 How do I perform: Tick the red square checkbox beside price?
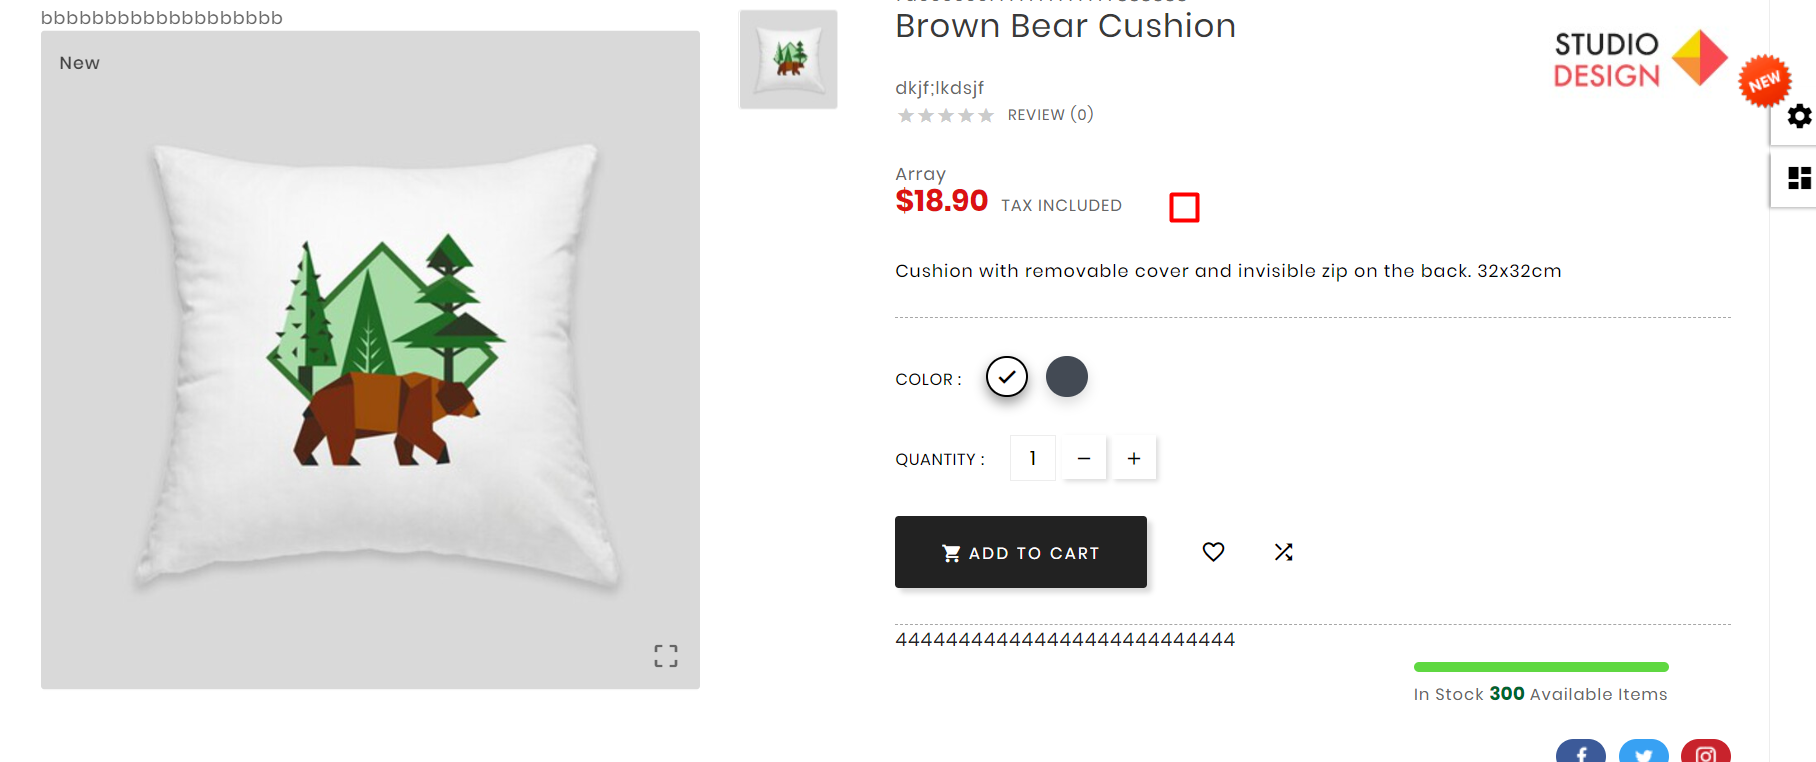[1184, 207]
